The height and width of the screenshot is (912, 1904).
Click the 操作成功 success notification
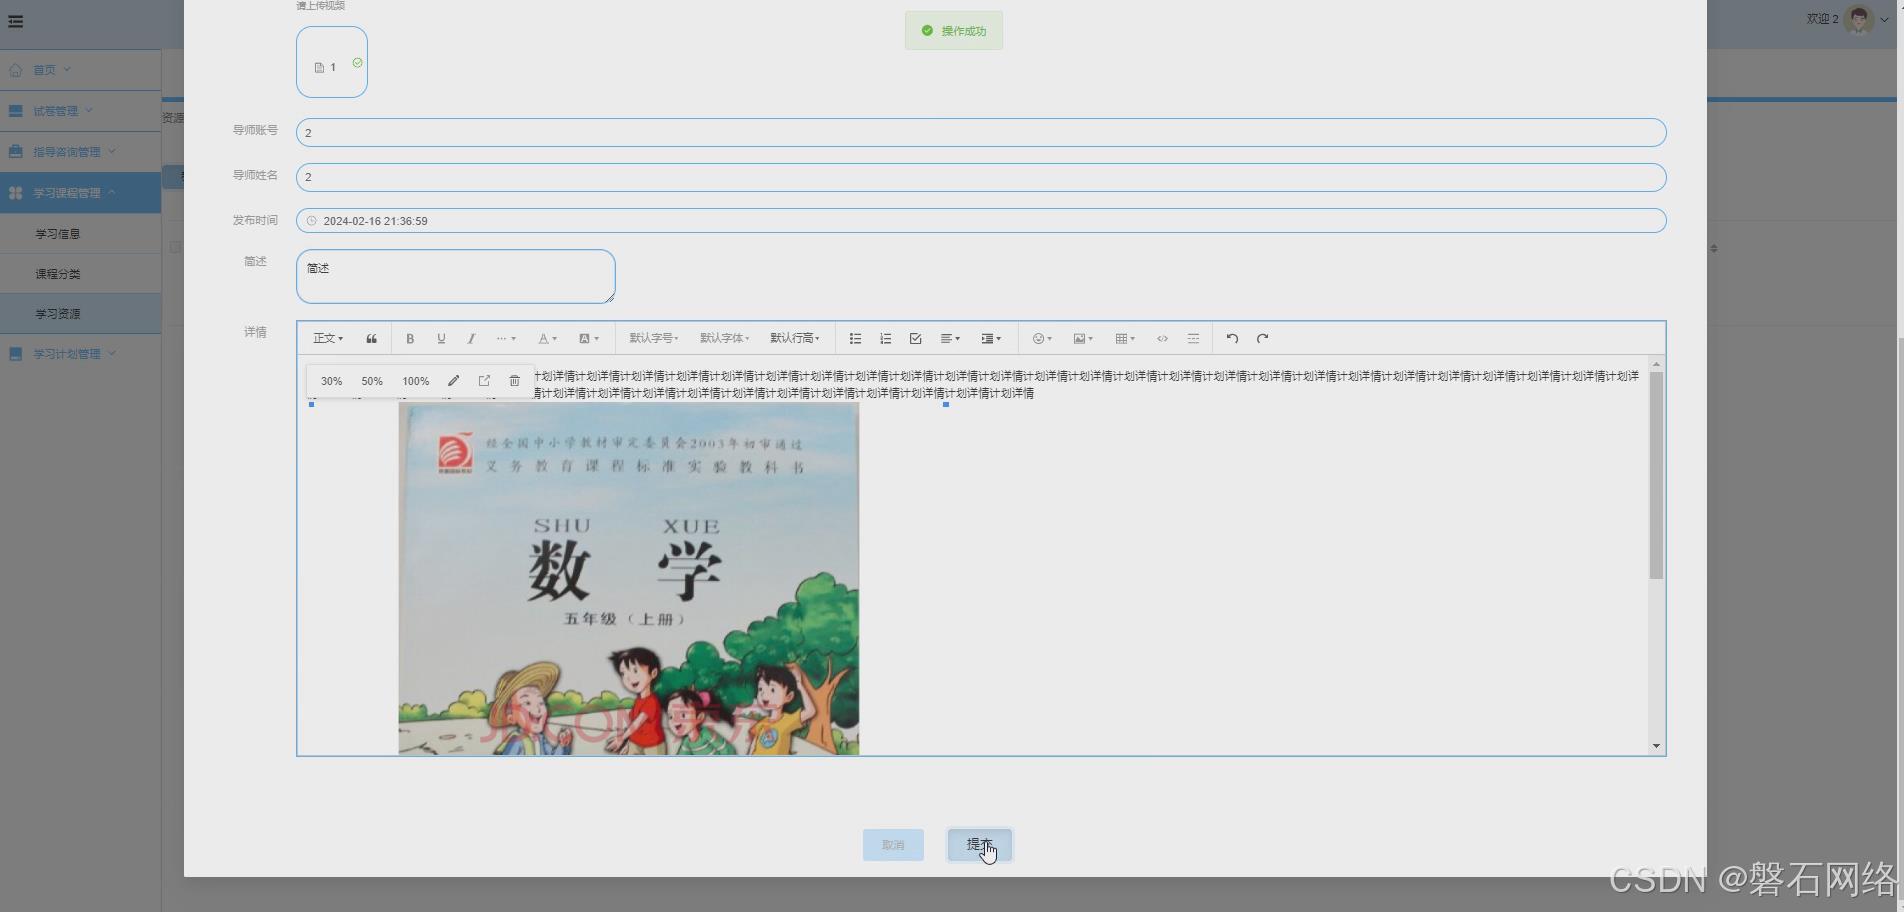pyautogui.click(x=954, y=31)
